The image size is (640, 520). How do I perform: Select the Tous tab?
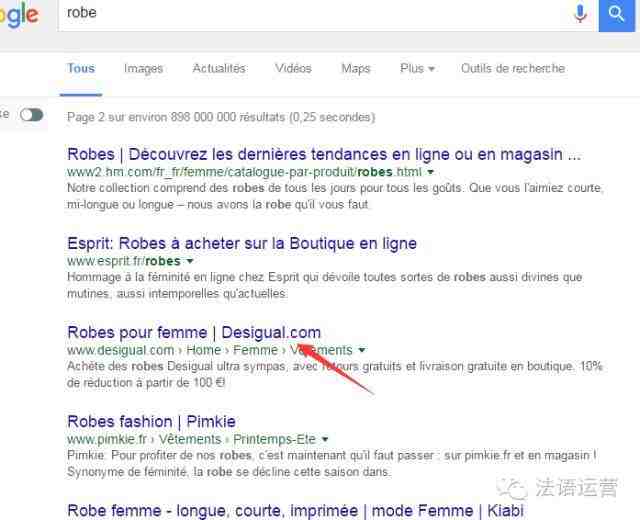click(81, 69)
